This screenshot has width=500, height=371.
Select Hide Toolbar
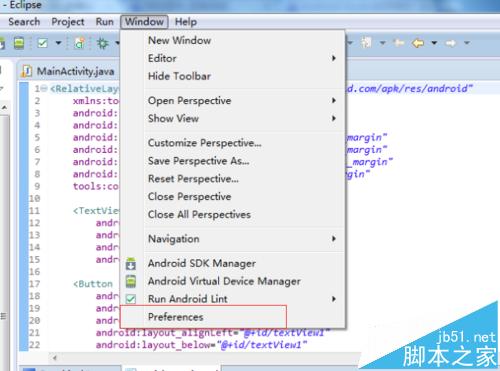tap(233, 76)
